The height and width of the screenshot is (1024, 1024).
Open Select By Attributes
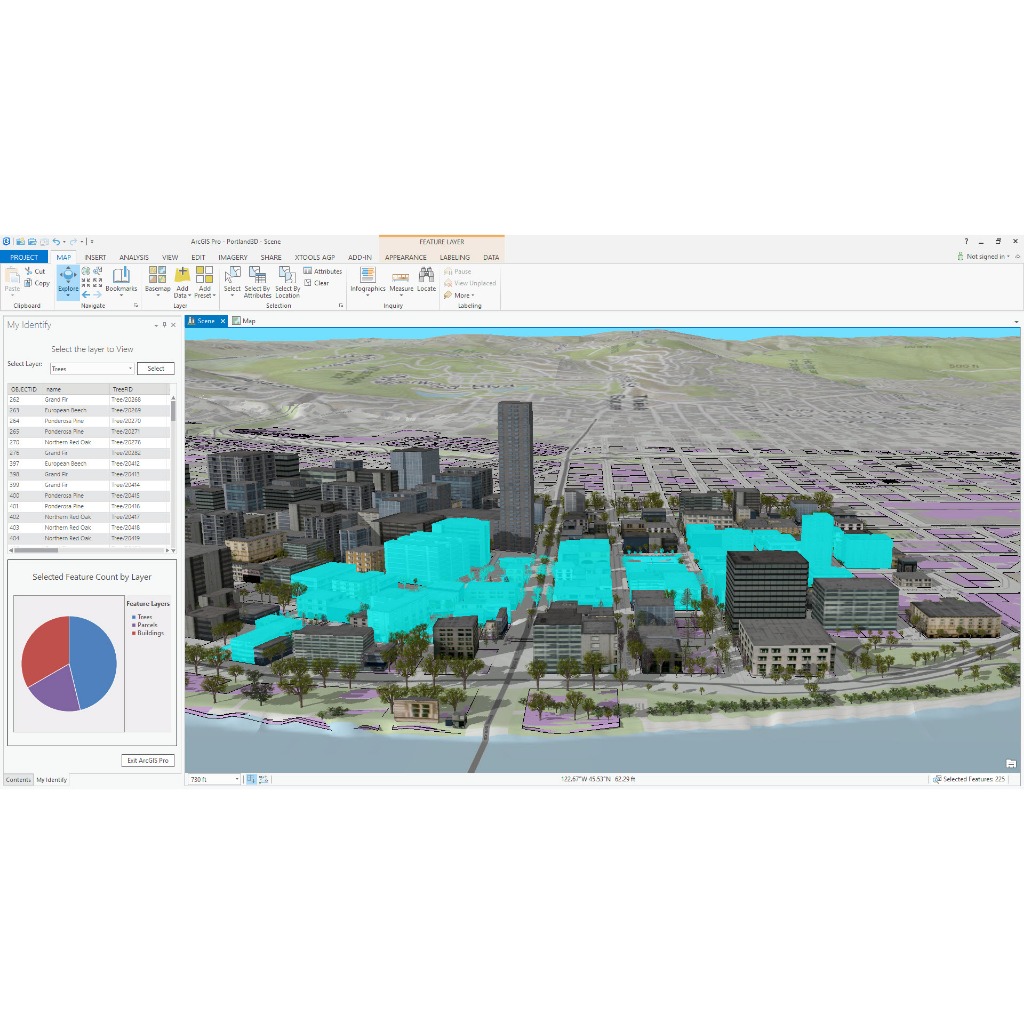(x=257, y=281)
